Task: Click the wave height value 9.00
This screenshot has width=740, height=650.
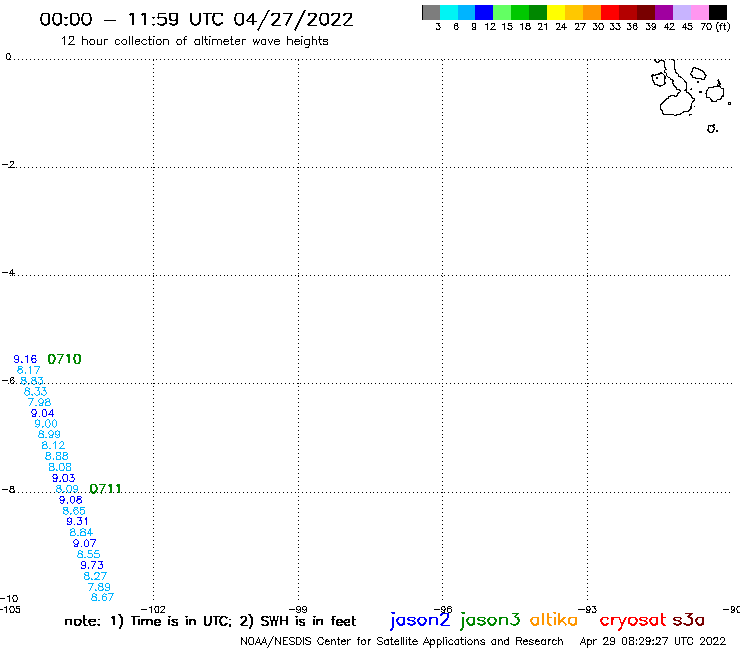Action: tap(46, 424)
